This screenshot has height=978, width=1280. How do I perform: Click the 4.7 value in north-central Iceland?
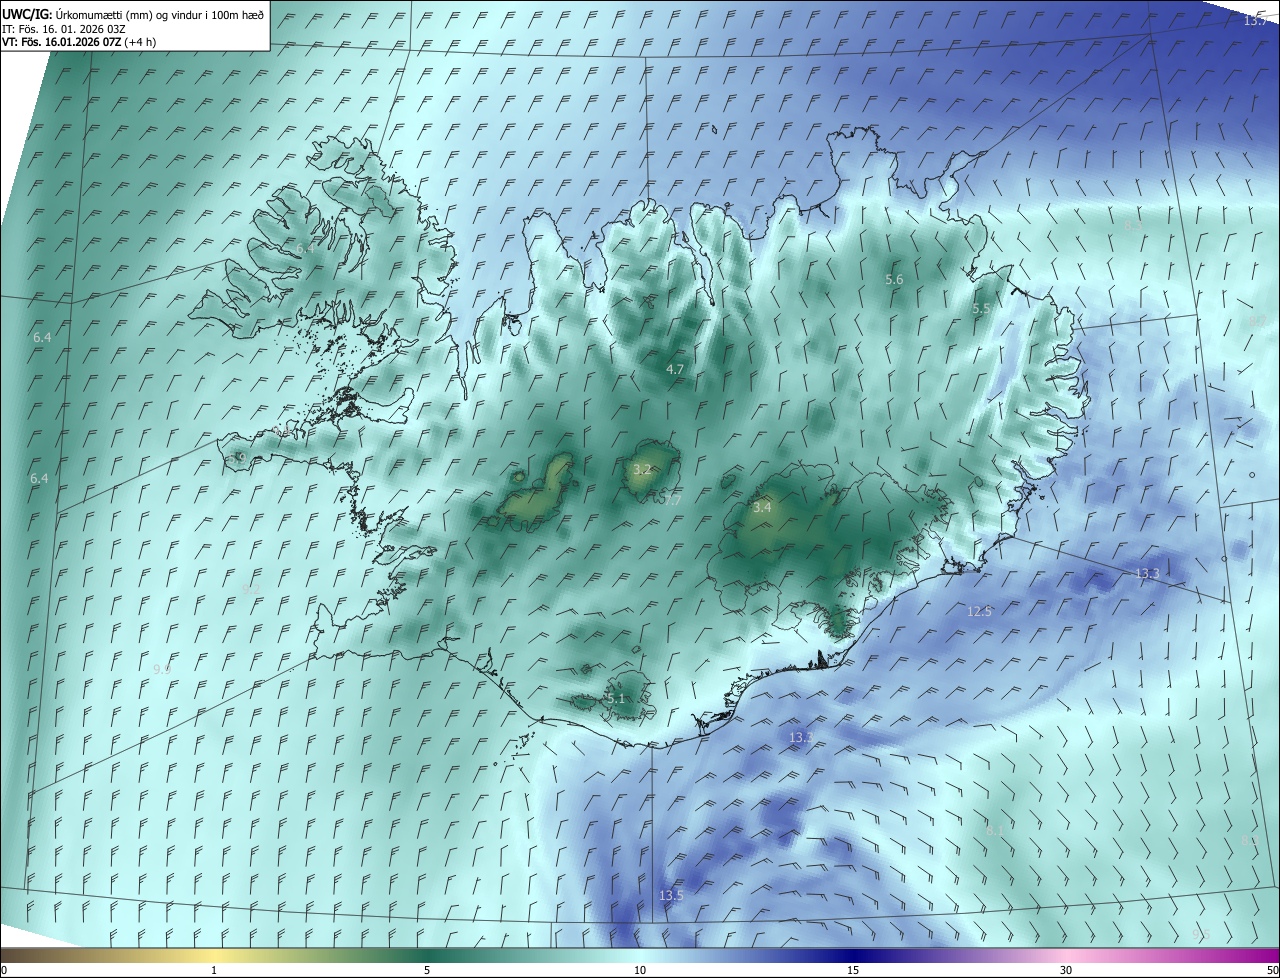click(675, 369)
